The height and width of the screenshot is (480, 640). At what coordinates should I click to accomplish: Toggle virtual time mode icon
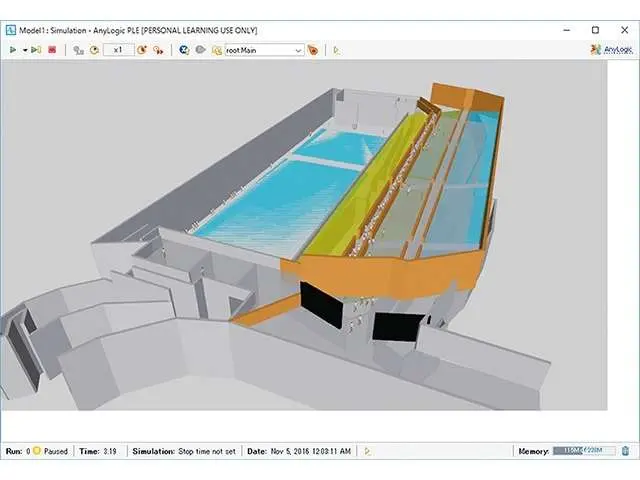(158, 50)
